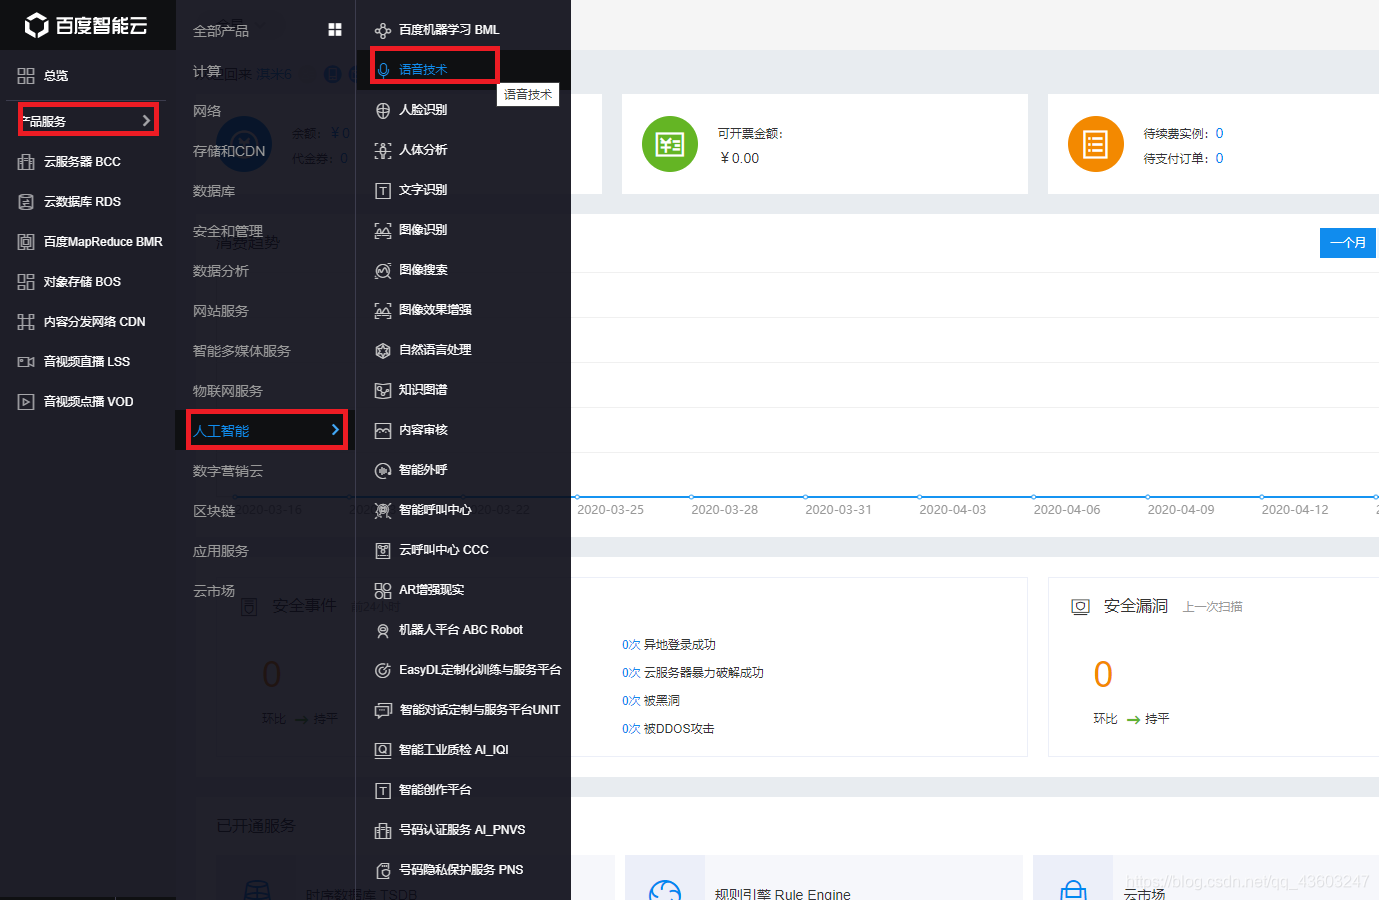Image resolution: width=1379 pixels, height=900 pixels.
Task: Expand the 人工智能 submenu chevron
Action: point(335,430)
